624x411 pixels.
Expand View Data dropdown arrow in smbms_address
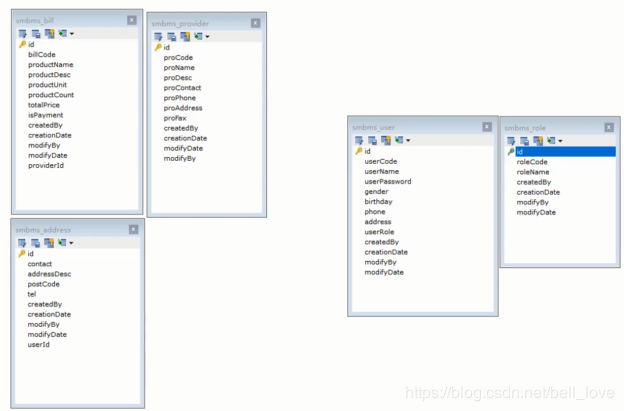[x=71, y=243]
